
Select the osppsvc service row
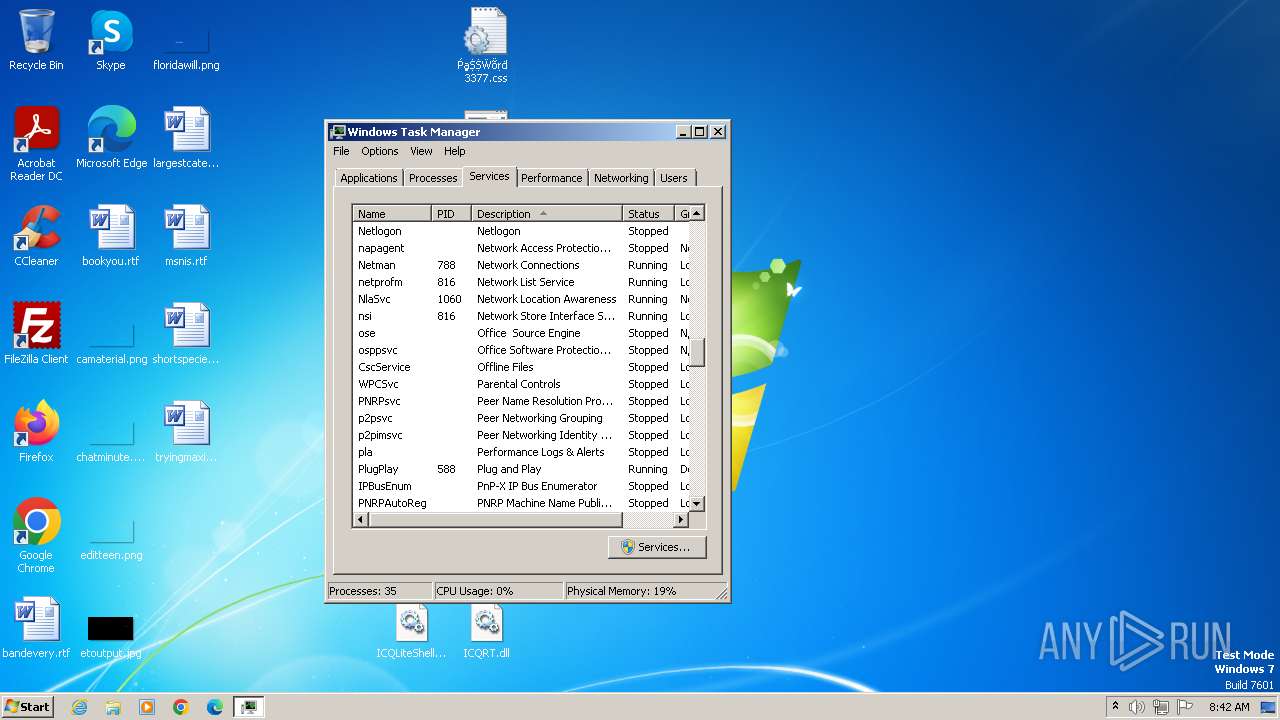pyautogui.click(x=521, y=350)
